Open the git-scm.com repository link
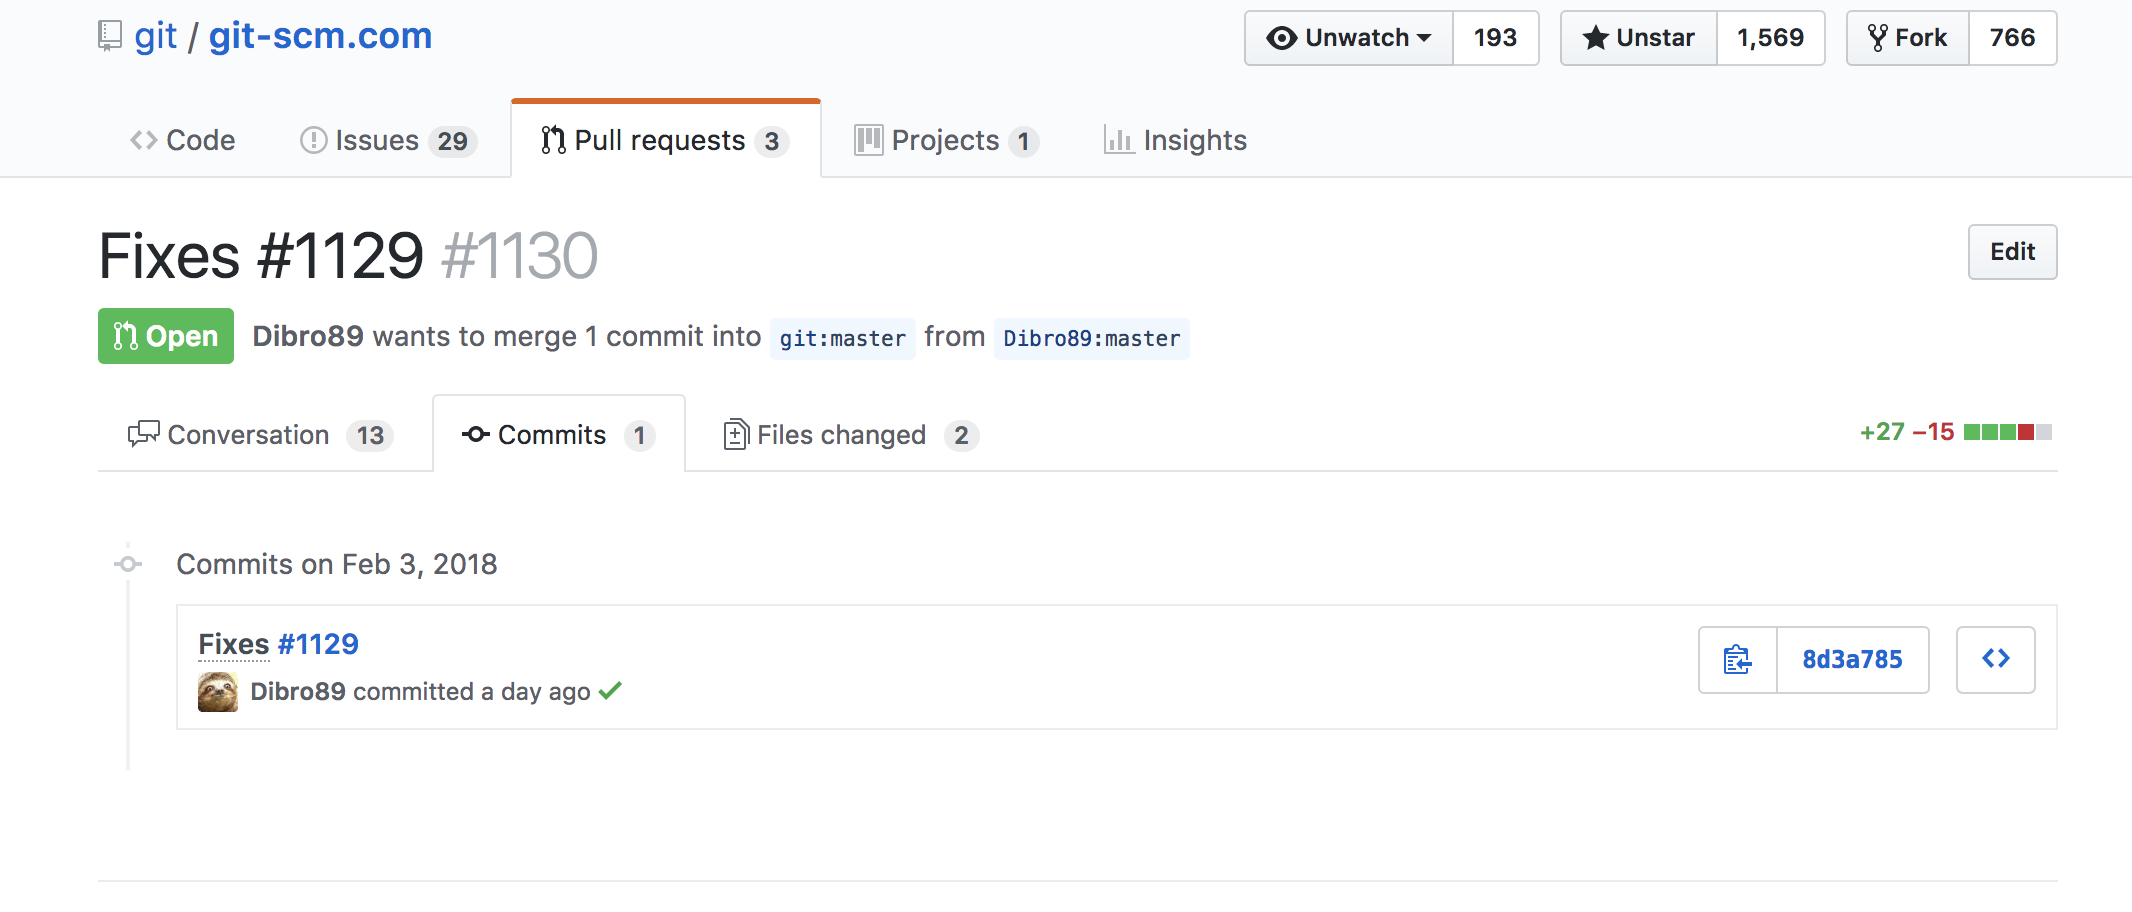The image size is (2132, 912). click(x=320, y=36)
